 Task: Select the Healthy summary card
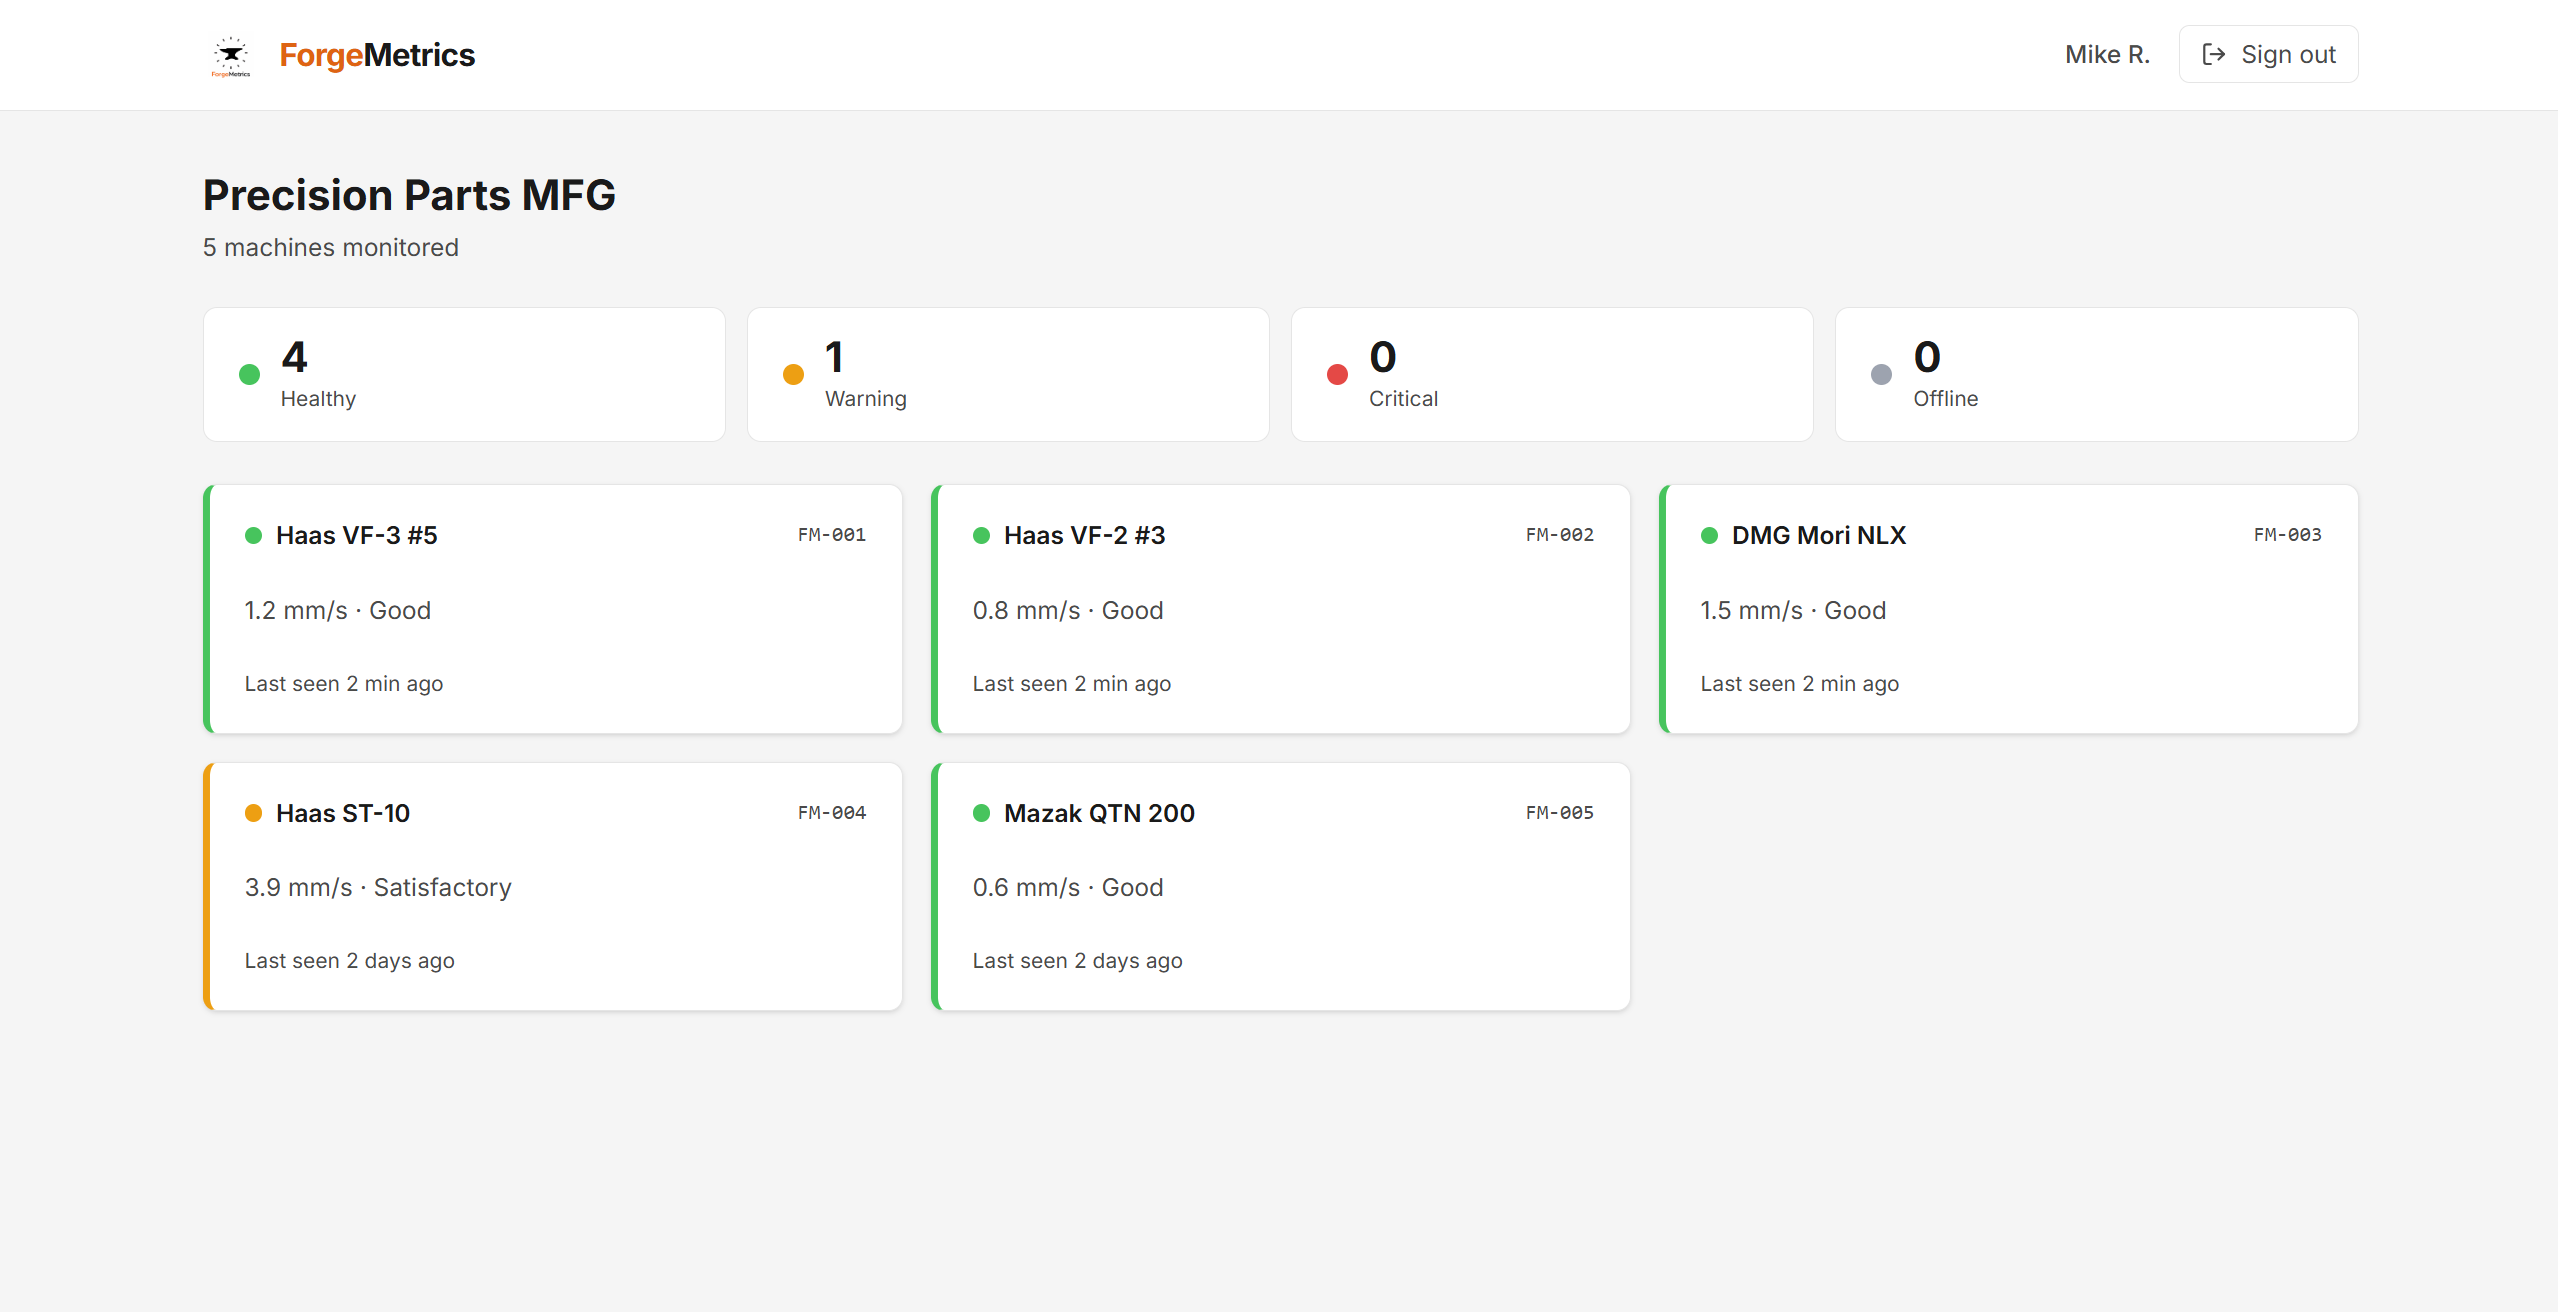click(x=463, y=374)
